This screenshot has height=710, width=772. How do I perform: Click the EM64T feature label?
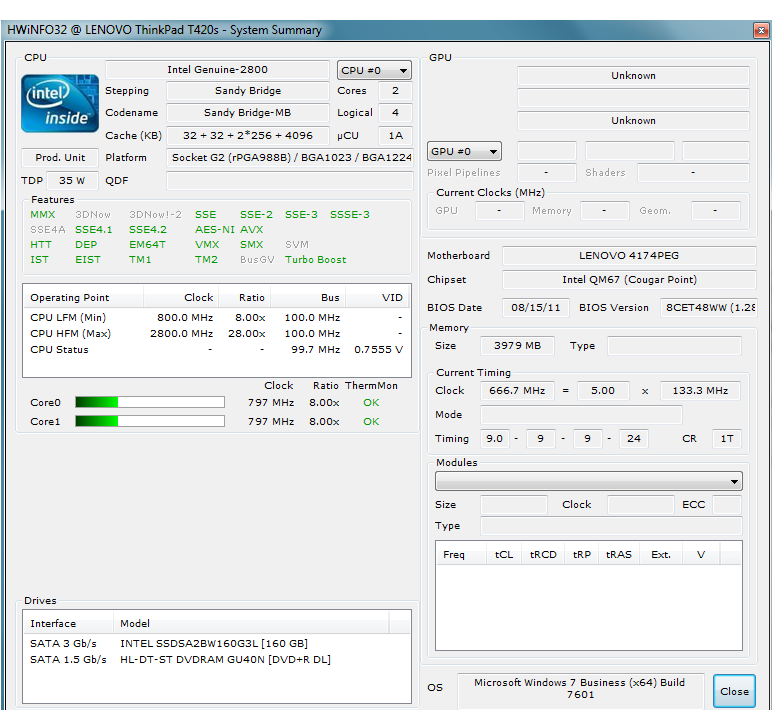click(147, 245)
